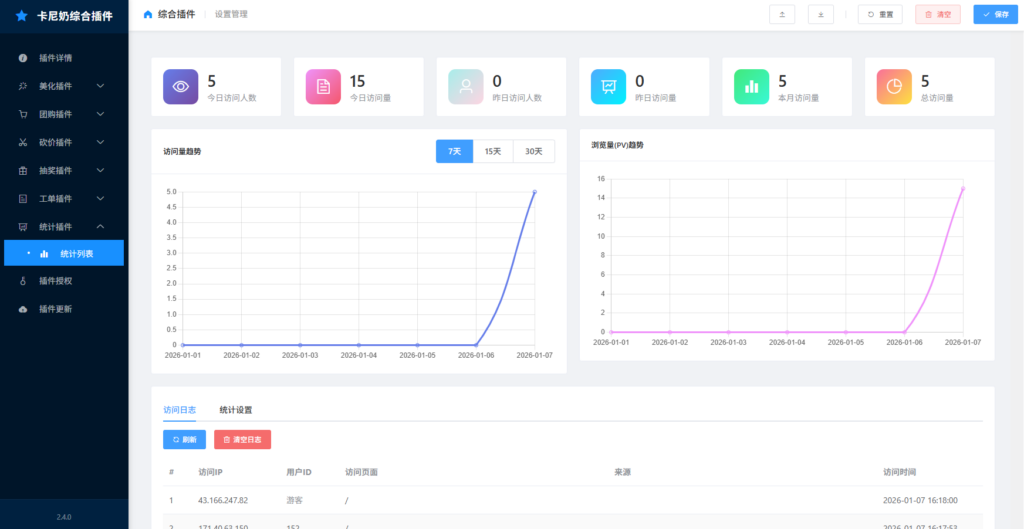1024x529 pixels.
Task: Click the blue 保存 button
Action: coord(997,14)
